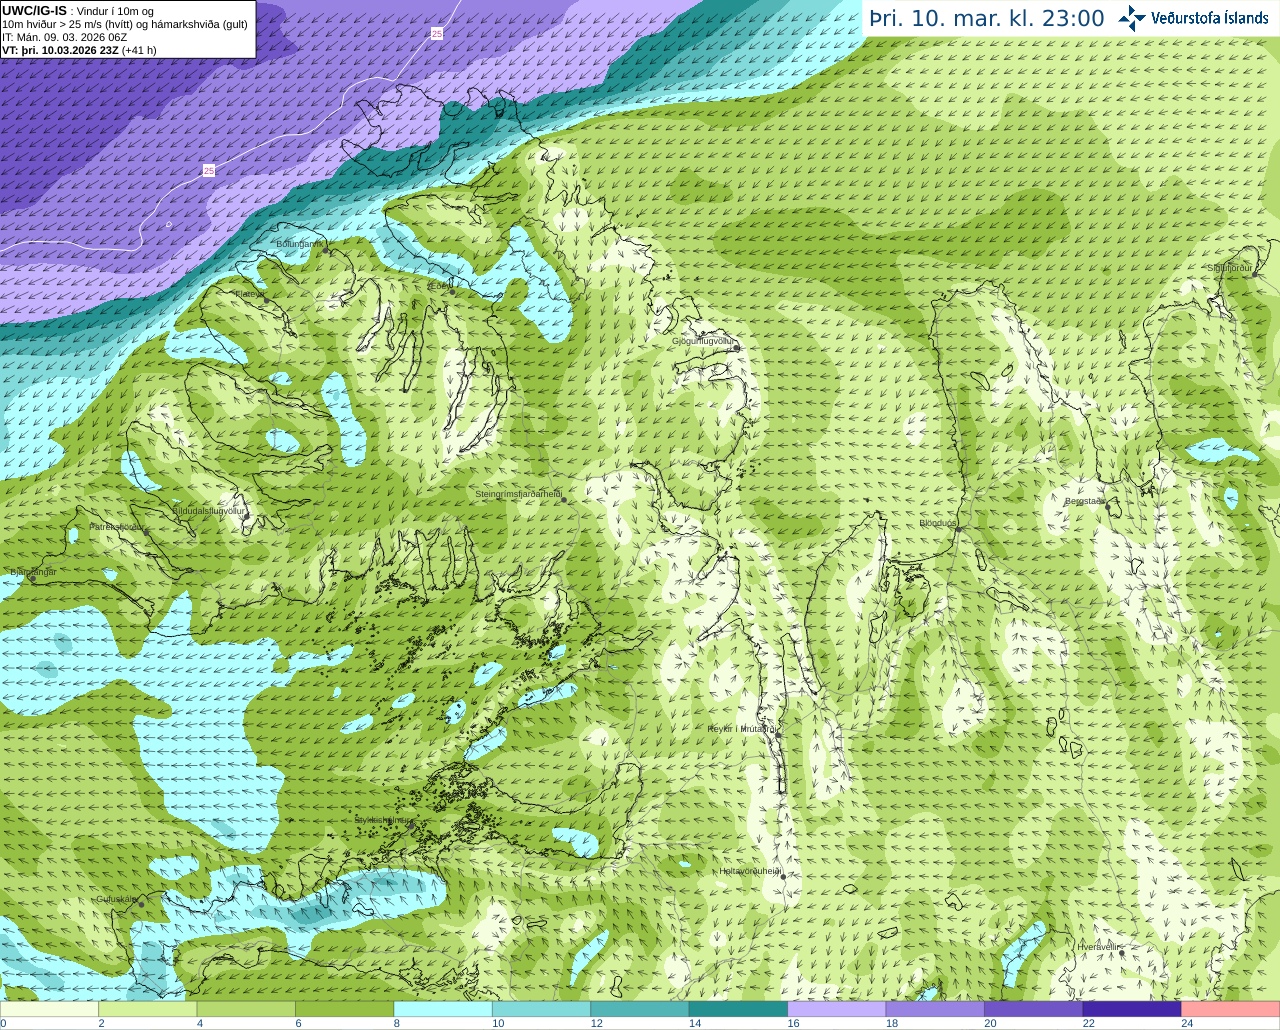Select the pink above-24 m/s legend swatch
The width and height of the screenshot is (1280, 1030).
pos(1231,1009)
